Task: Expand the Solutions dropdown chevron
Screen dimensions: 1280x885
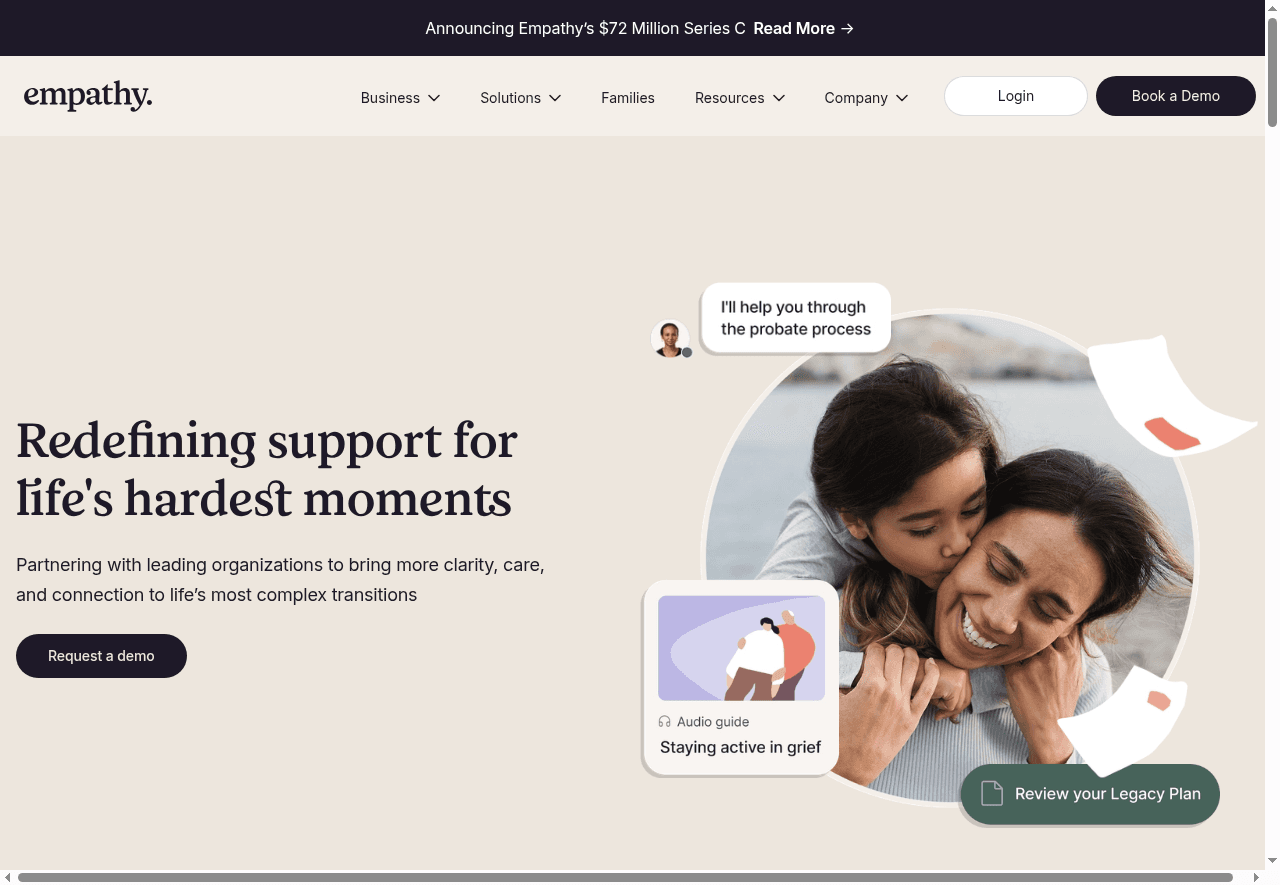Action: pyautogui.click(x=555, y=98)
